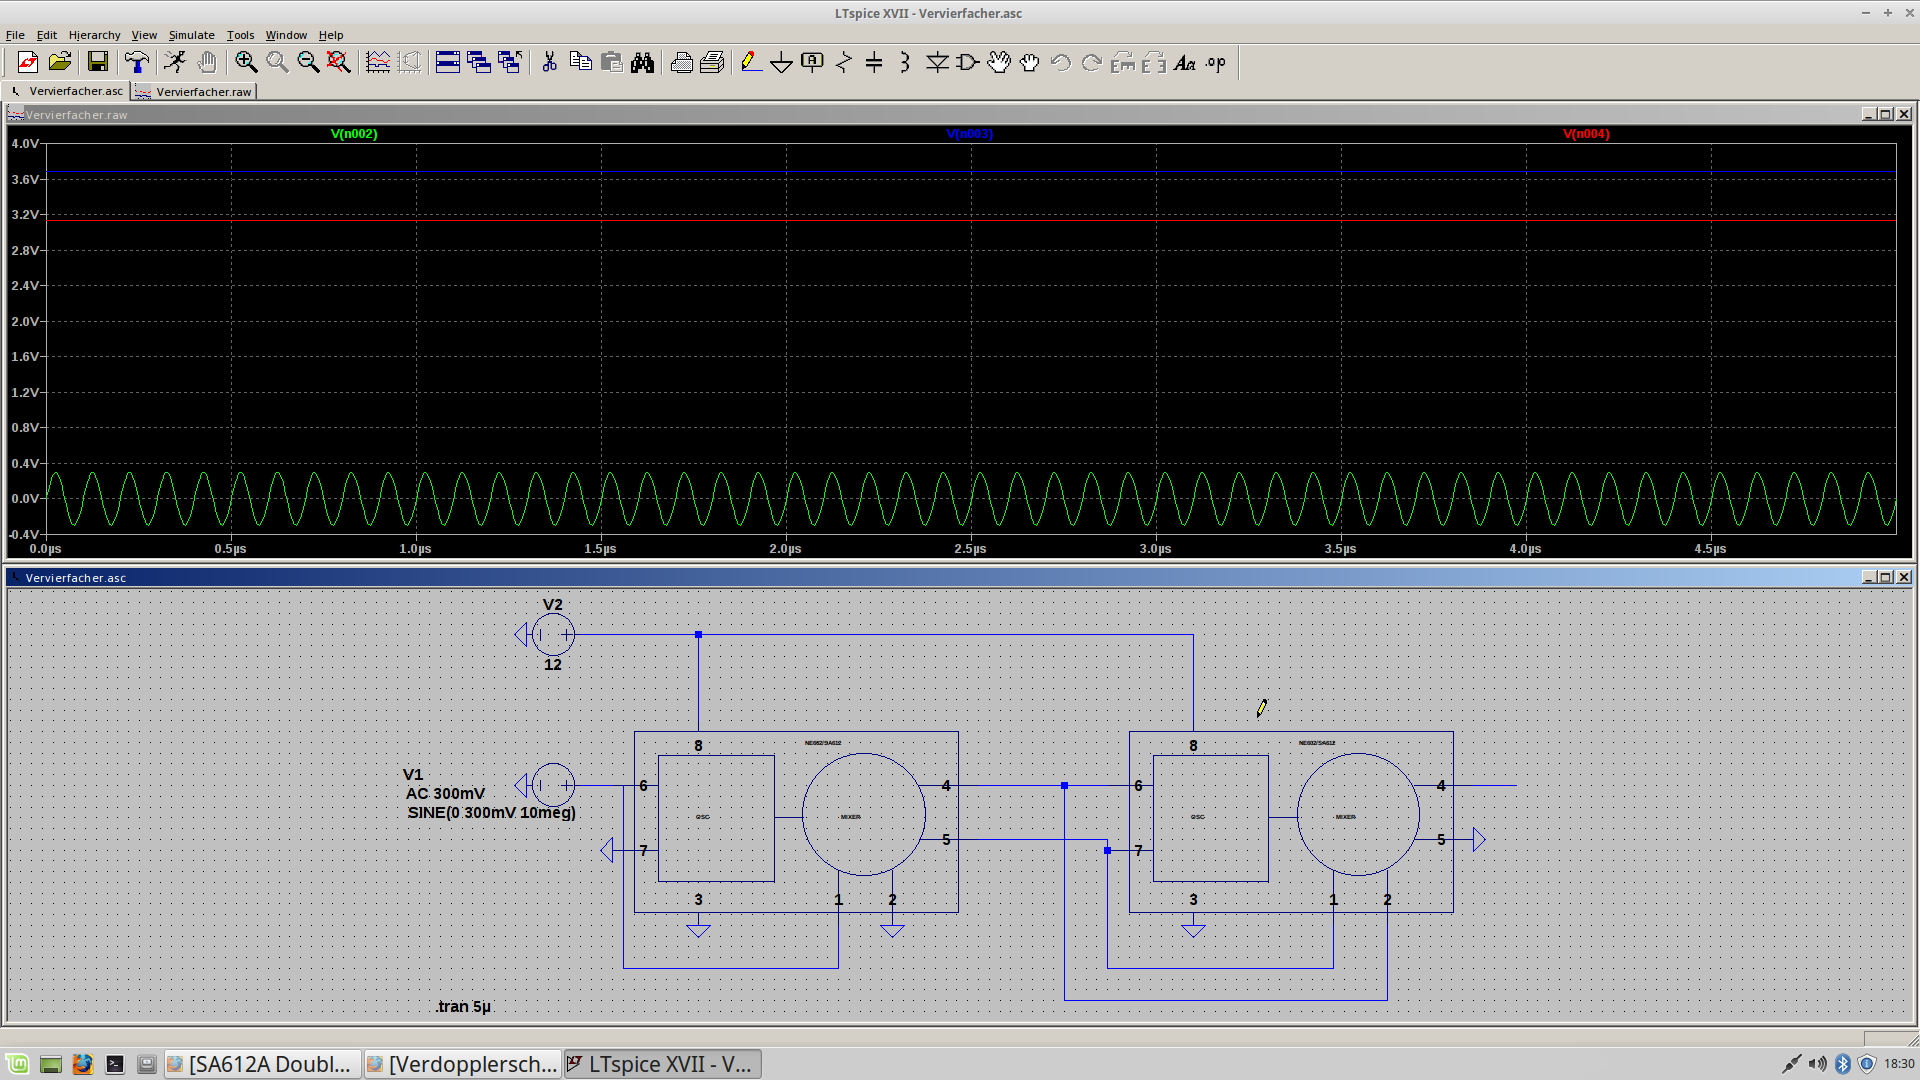Screen dimensions: 1920x1080
Task: Zoom out using the minus magnifier
Action: pyautogui.click(x=308, y=62)
